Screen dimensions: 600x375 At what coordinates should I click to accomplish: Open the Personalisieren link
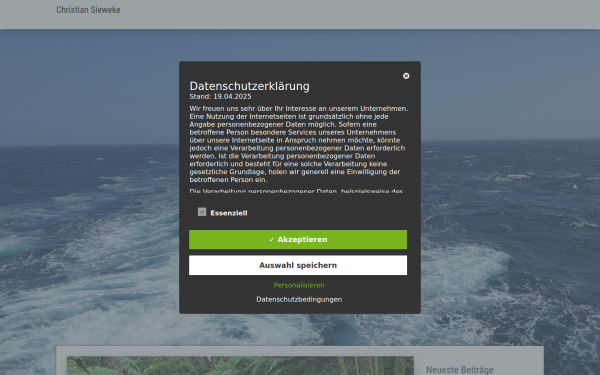tap(299, 285)
